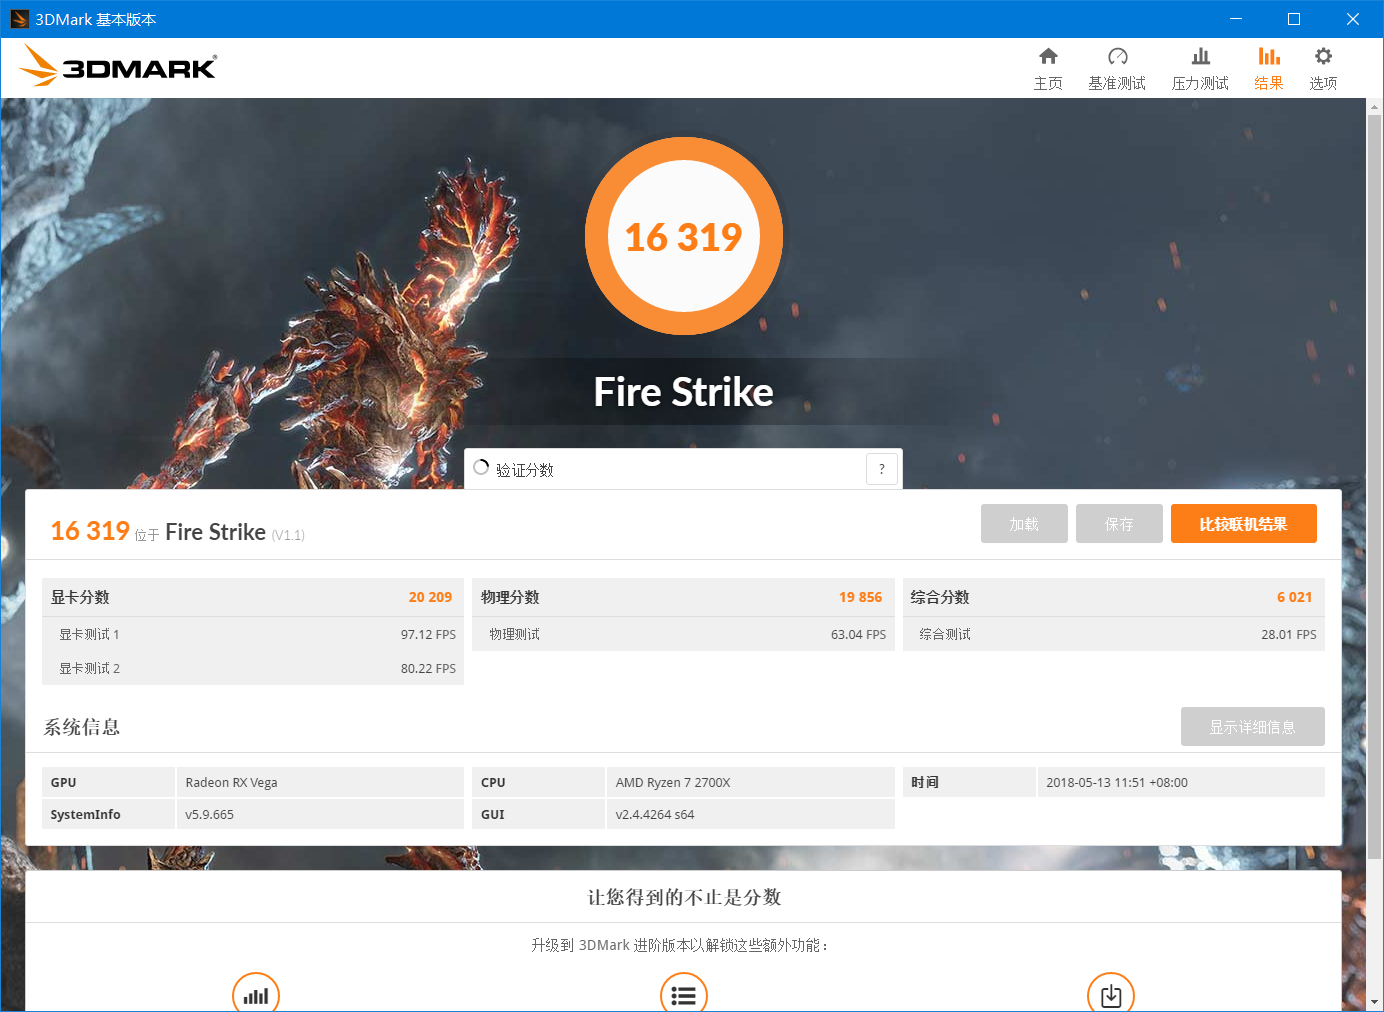Viewport: 1384px width, 1012px height.
Task: Click the download circle icon
Action: pyautogui.click(x=1111, y=994)
